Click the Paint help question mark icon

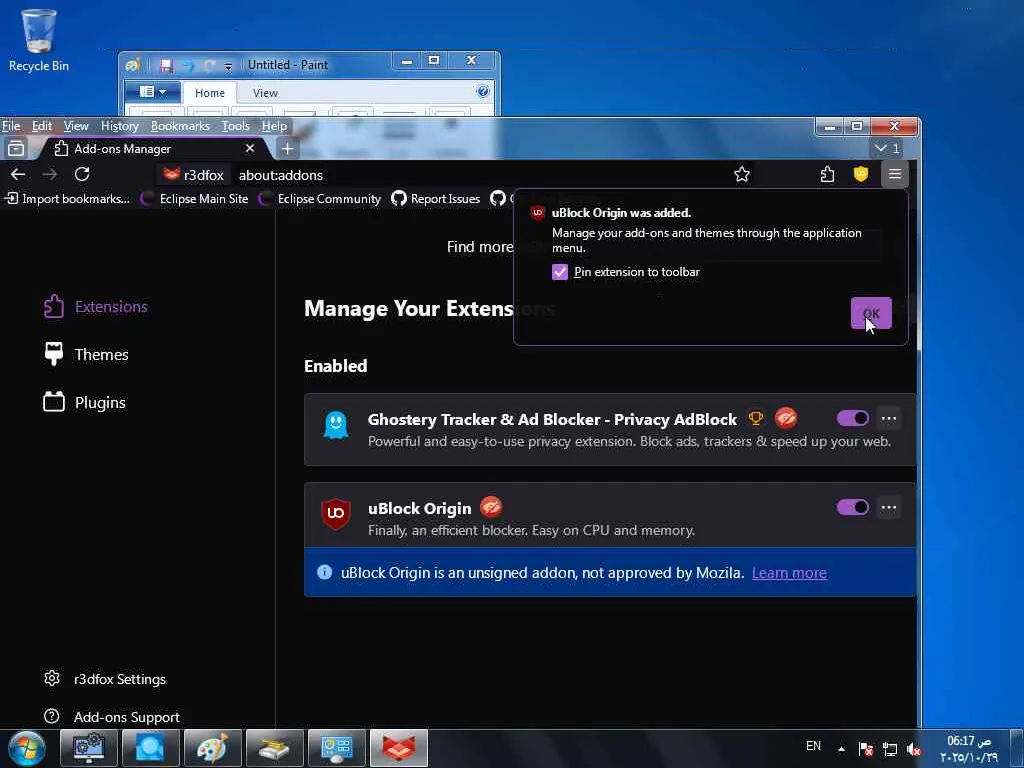483,91
